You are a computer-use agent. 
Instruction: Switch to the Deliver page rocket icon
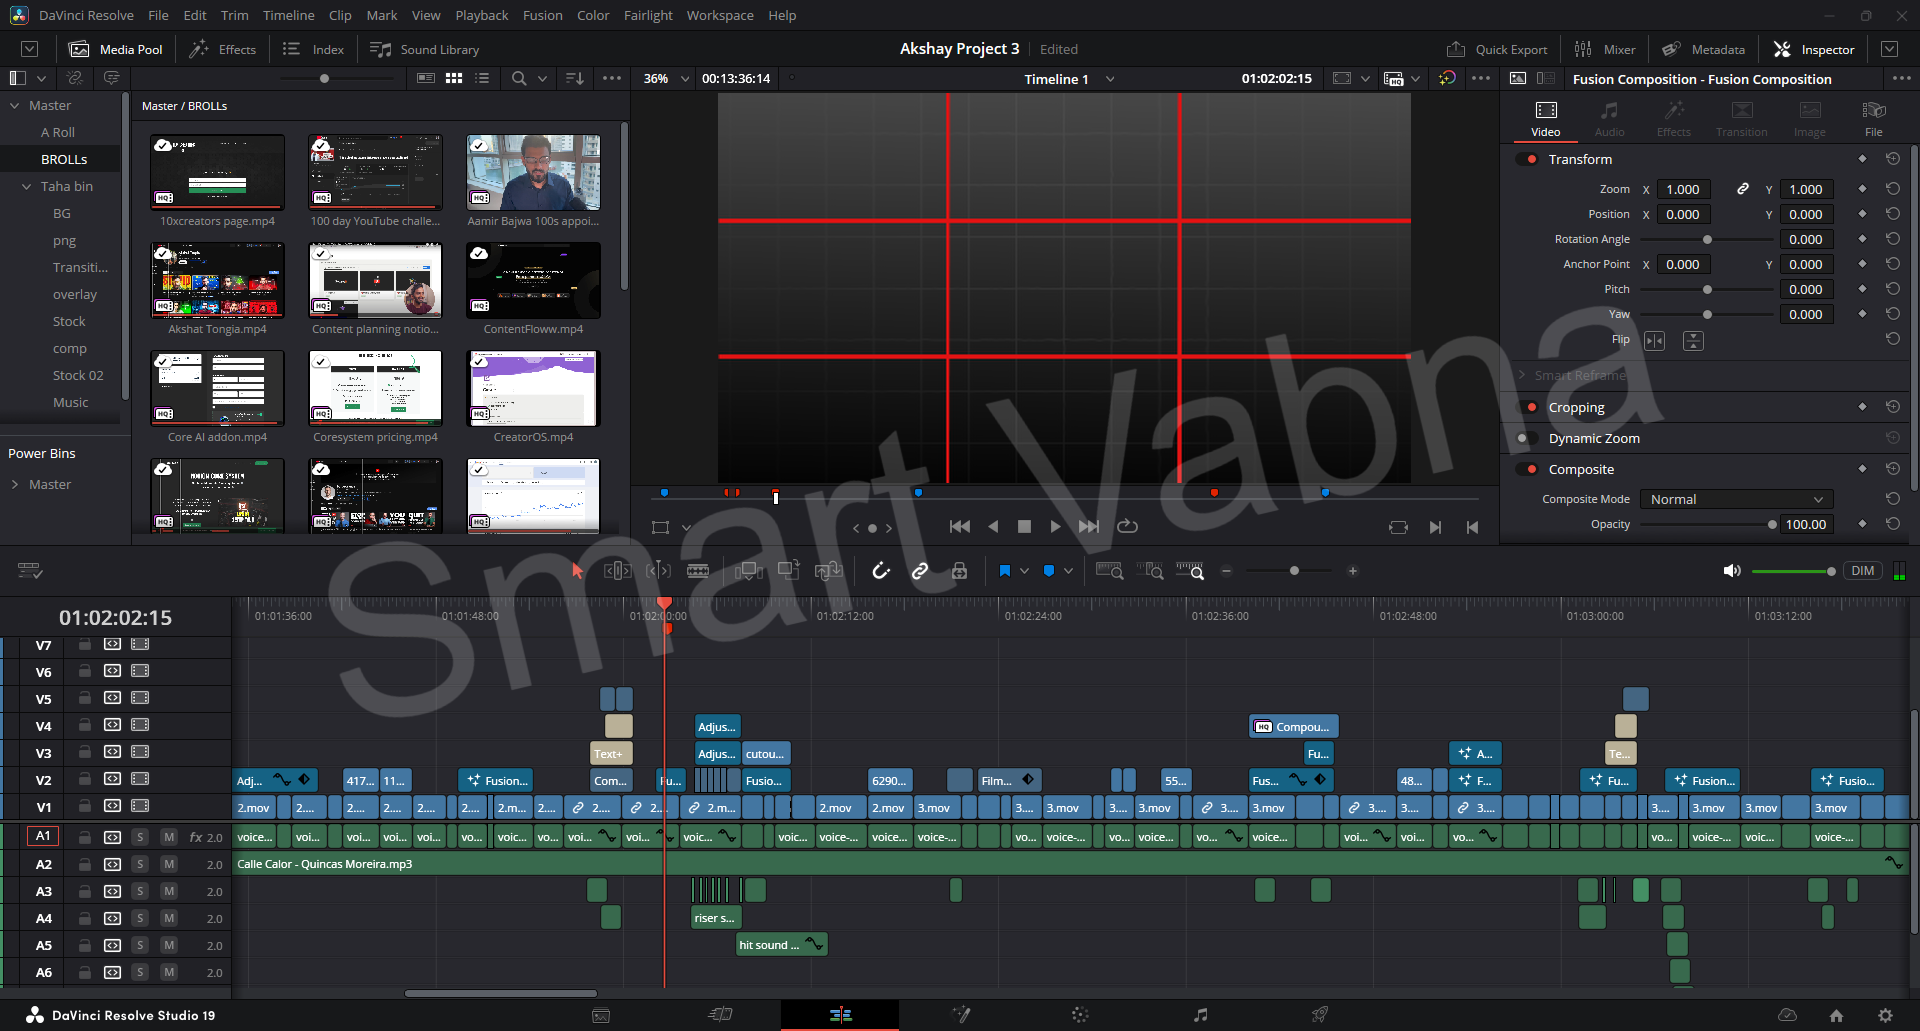(1320, 1015)
